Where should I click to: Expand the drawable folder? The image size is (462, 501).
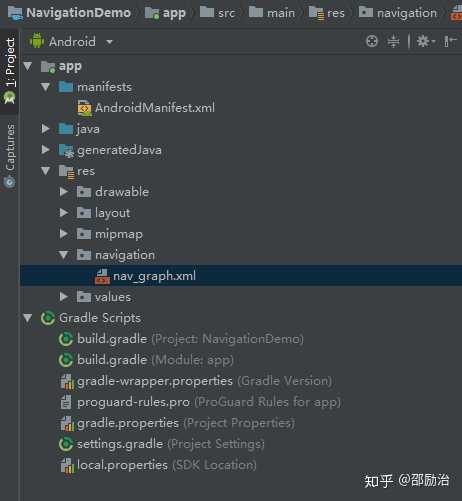(x=64, y=192)
